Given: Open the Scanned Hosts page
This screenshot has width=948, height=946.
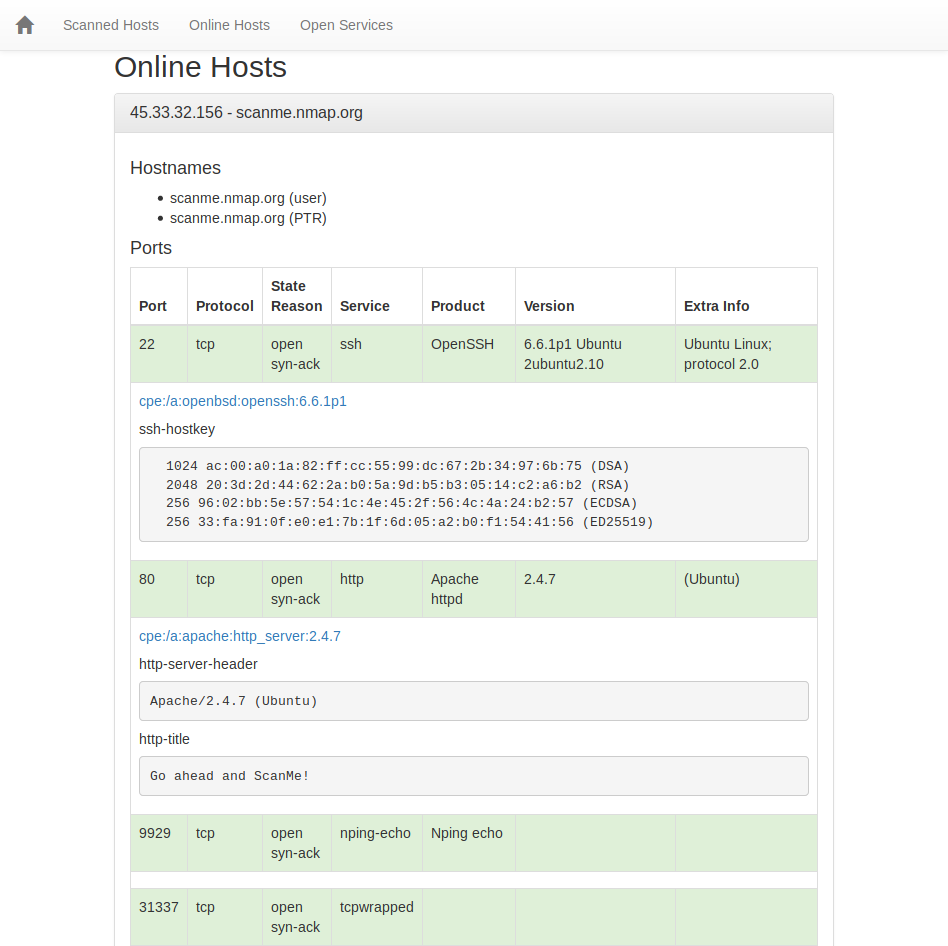Looking at the screenshot, I should click(x=110, y=25).
